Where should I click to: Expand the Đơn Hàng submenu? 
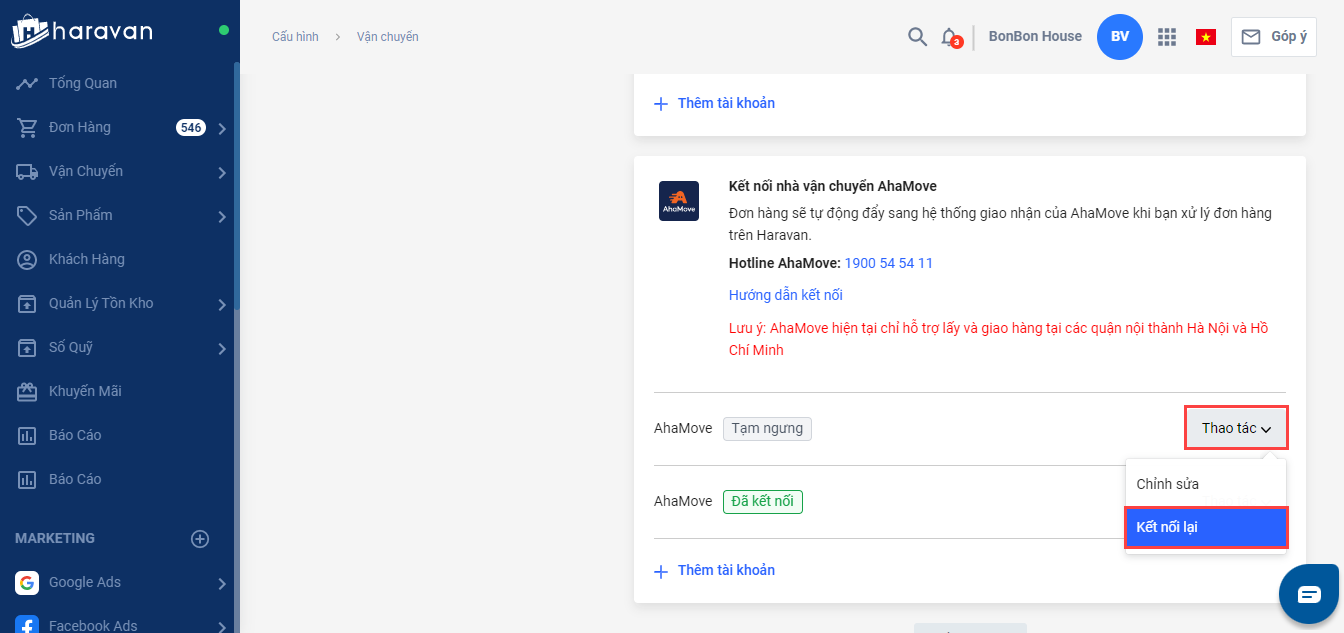pos(221,128)
